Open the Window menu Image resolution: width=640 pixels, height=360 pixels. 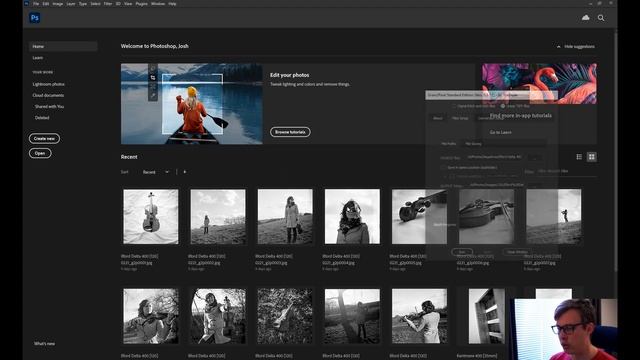(158, 4)
